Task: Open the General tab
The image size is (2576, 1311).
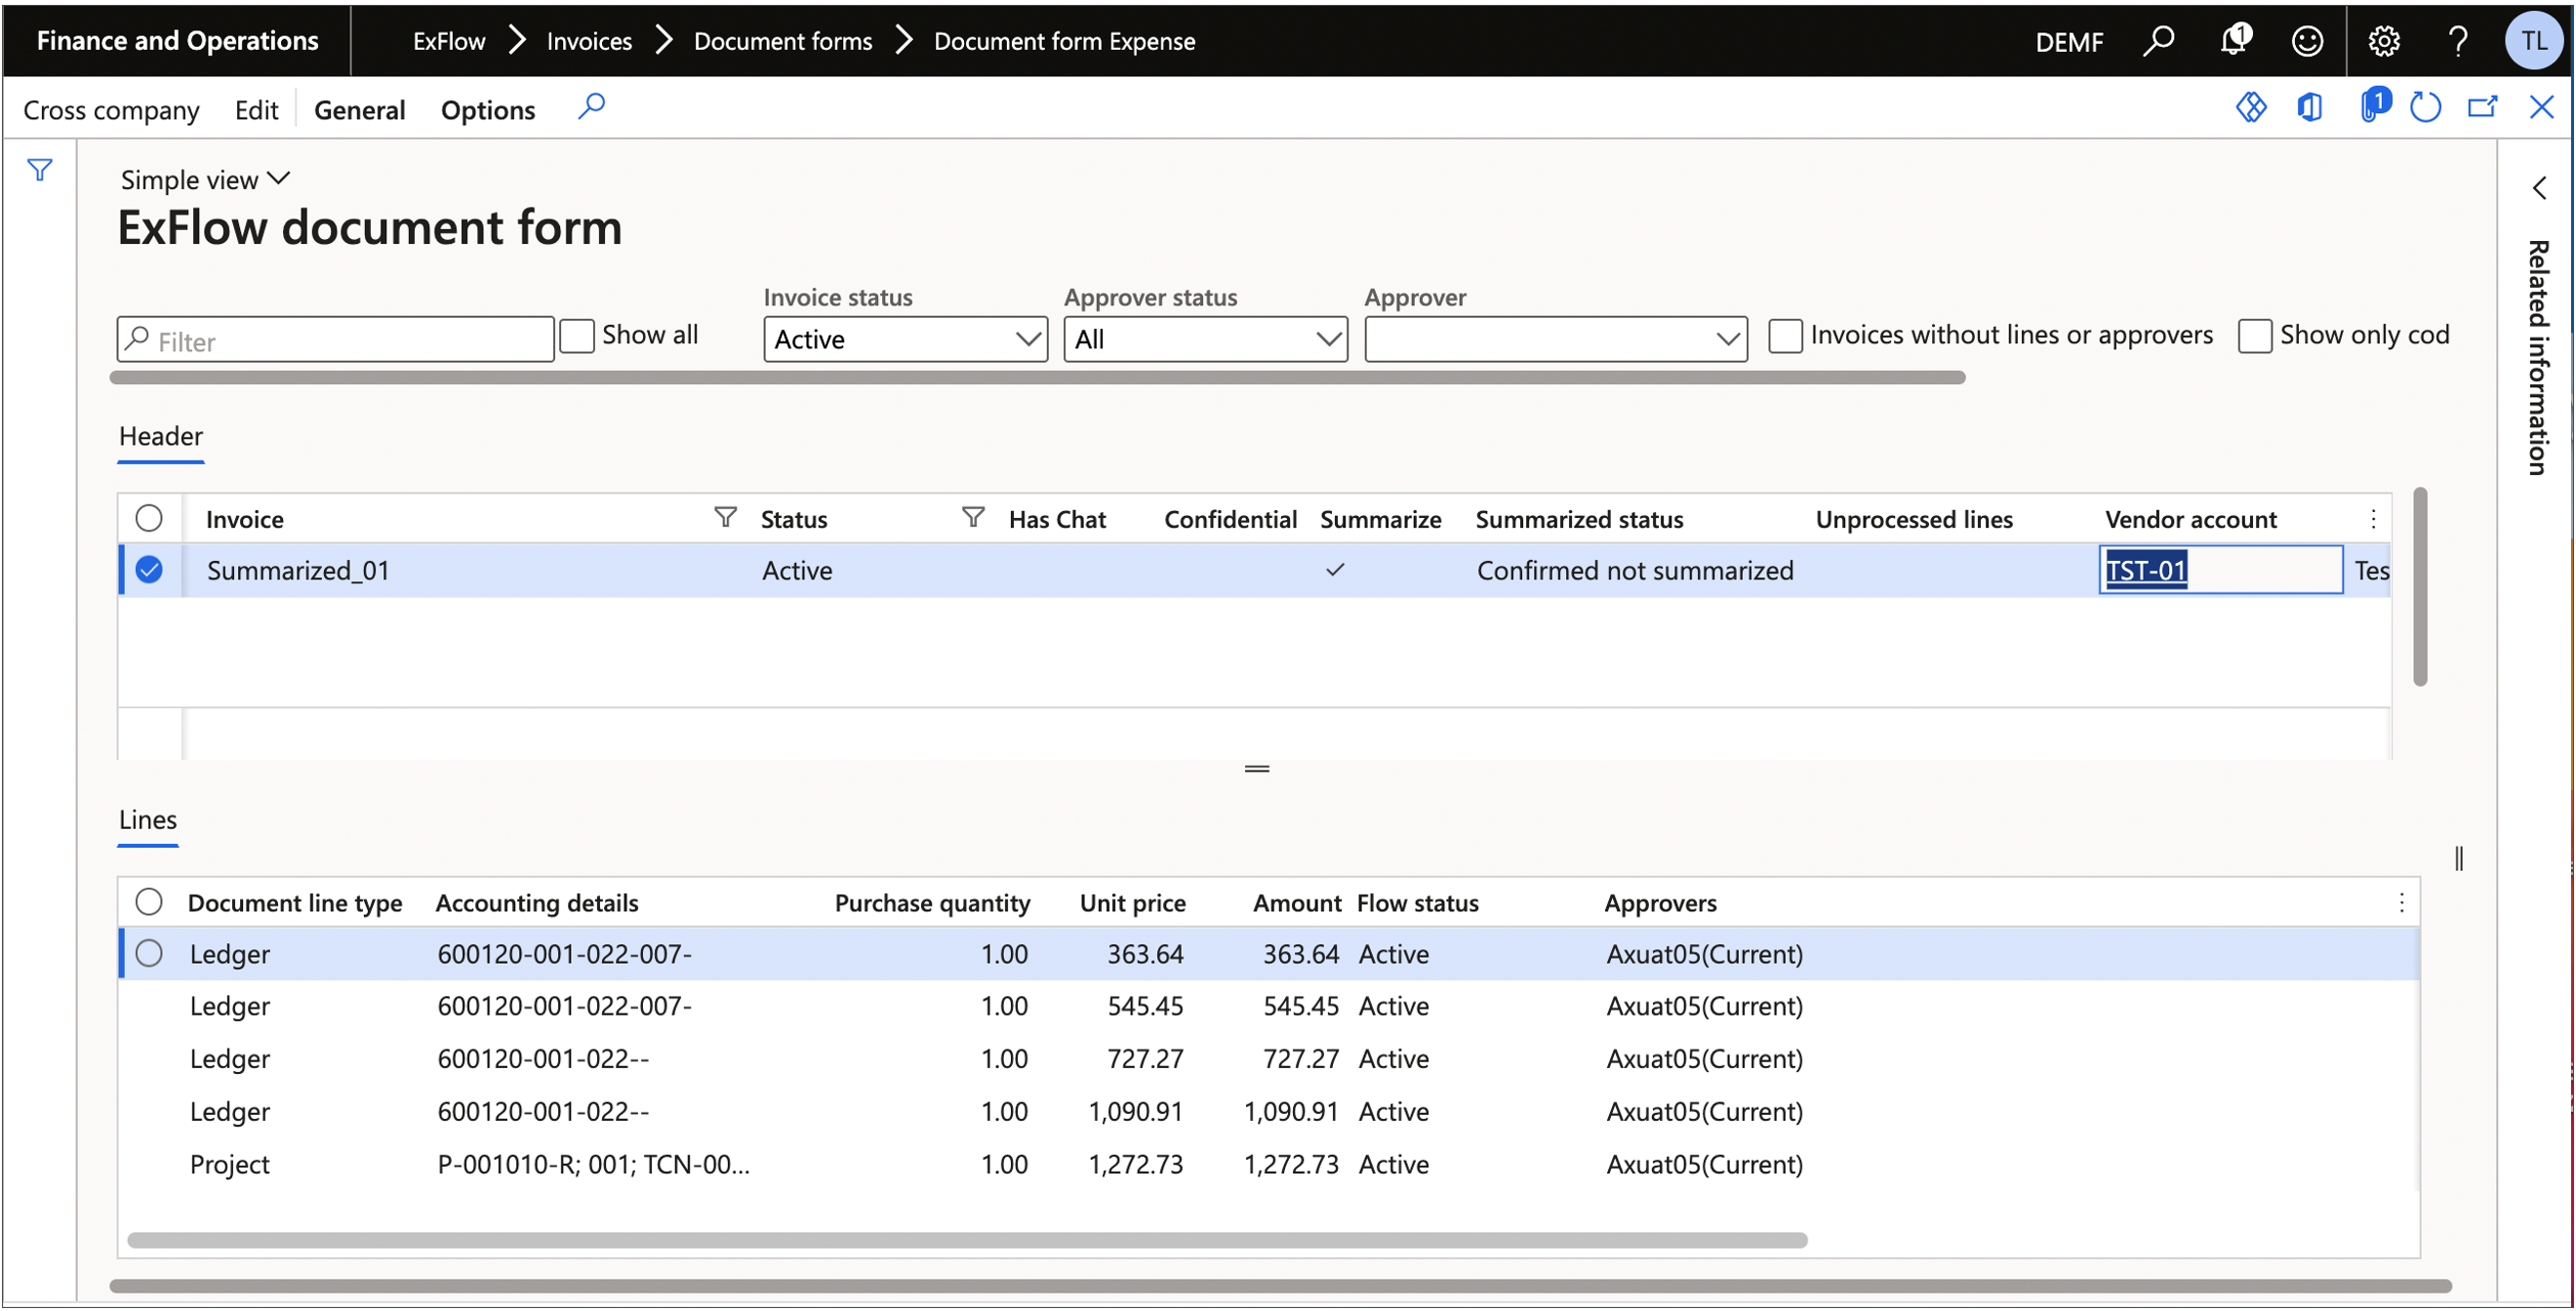Action: point(360,110)
